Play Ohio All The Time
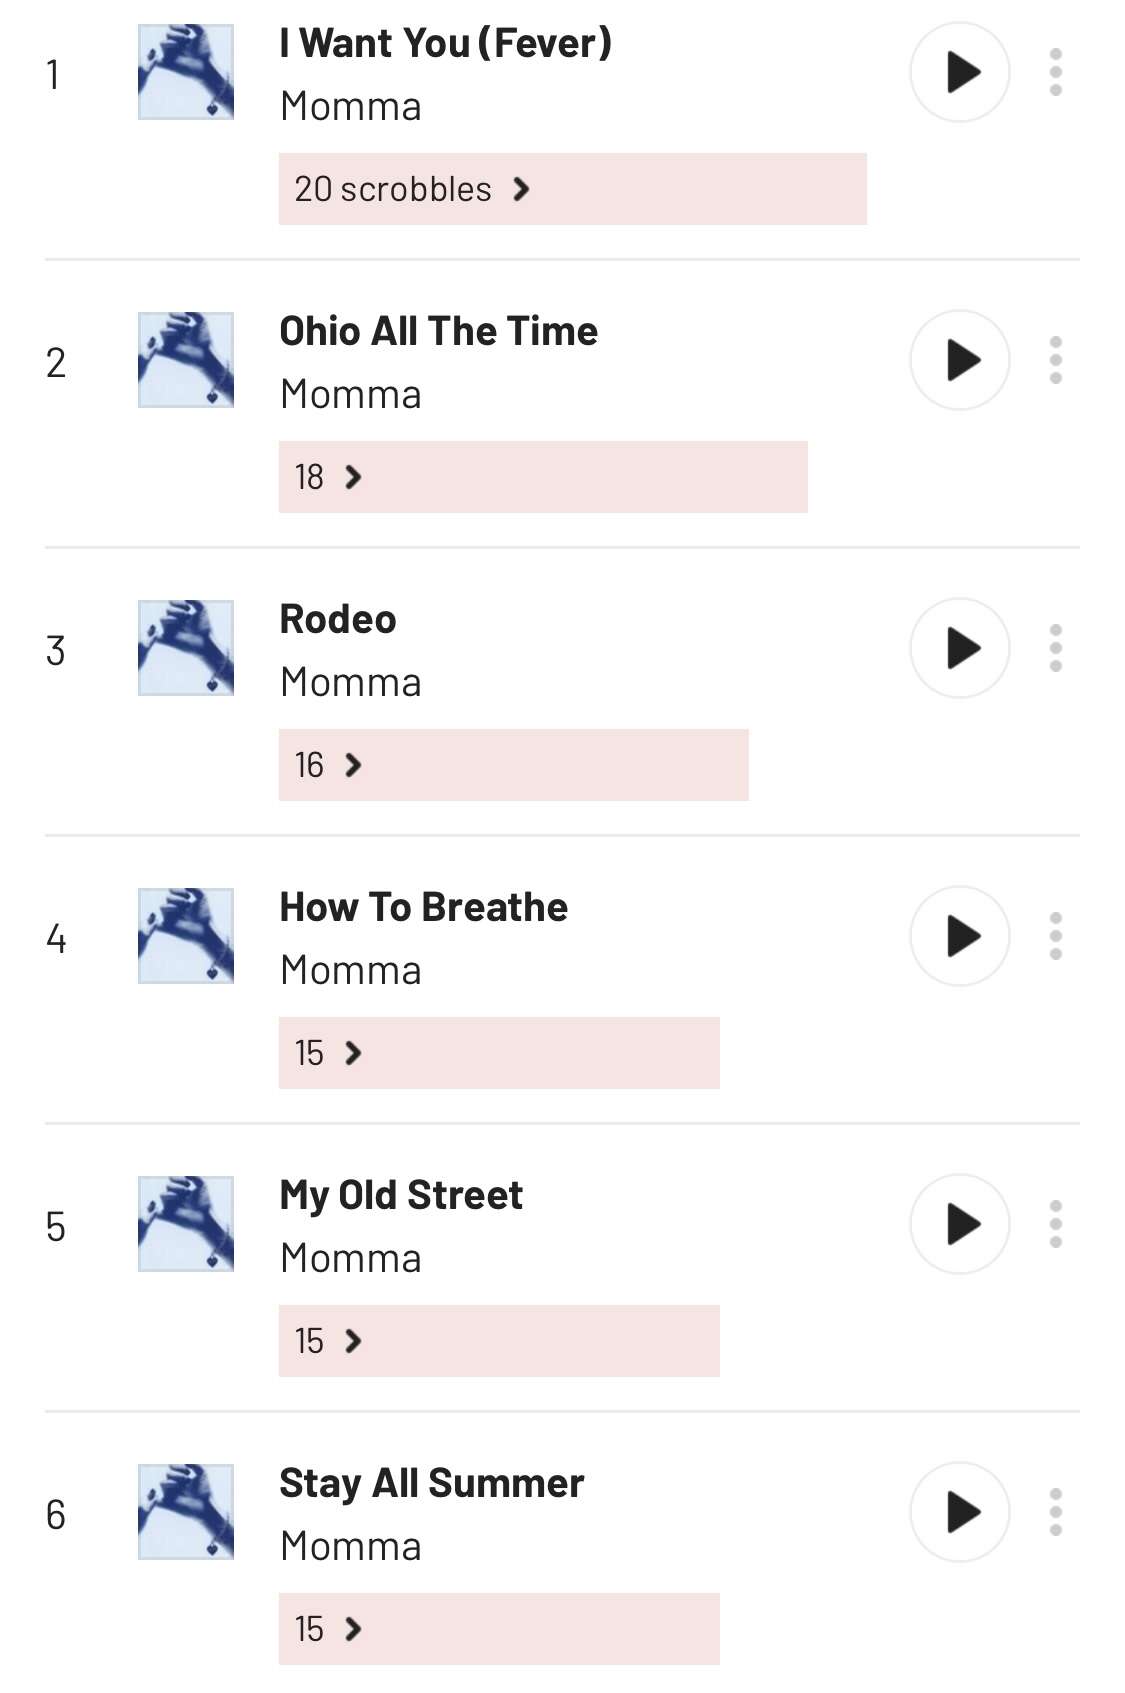 [x=959, y=360]
